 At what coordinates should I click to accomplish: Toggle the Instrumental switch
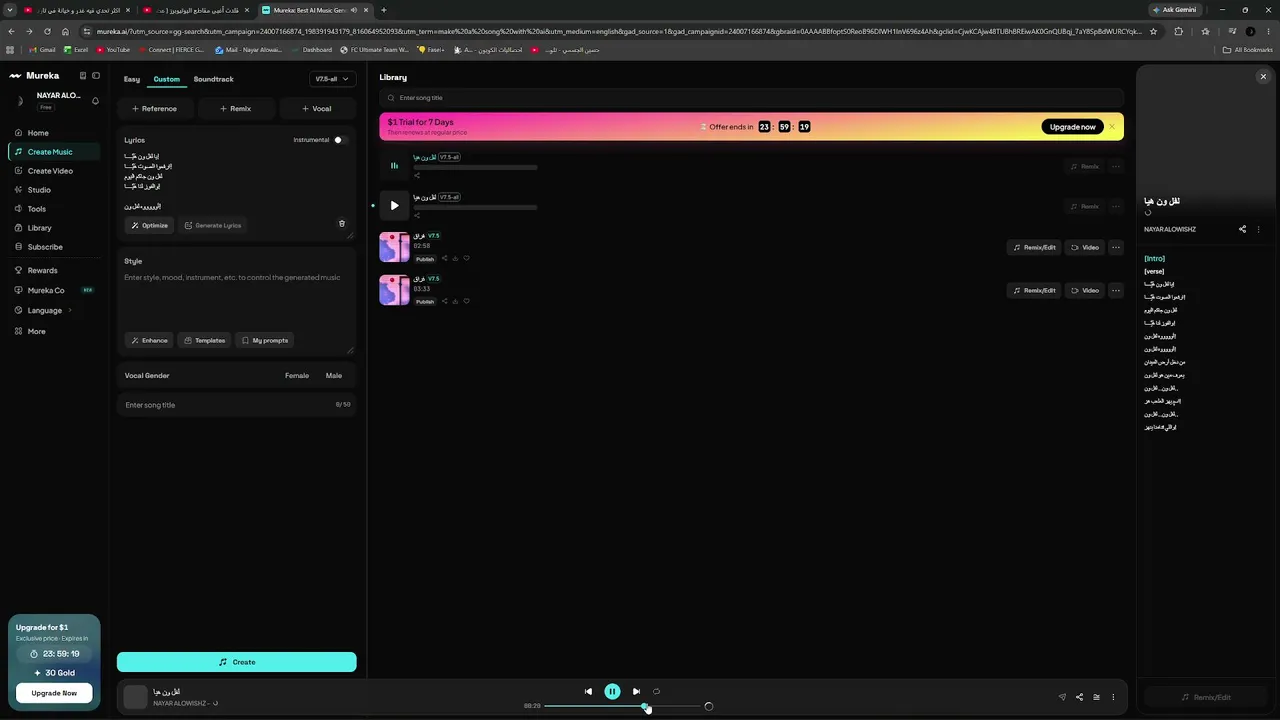pos(340,140)
